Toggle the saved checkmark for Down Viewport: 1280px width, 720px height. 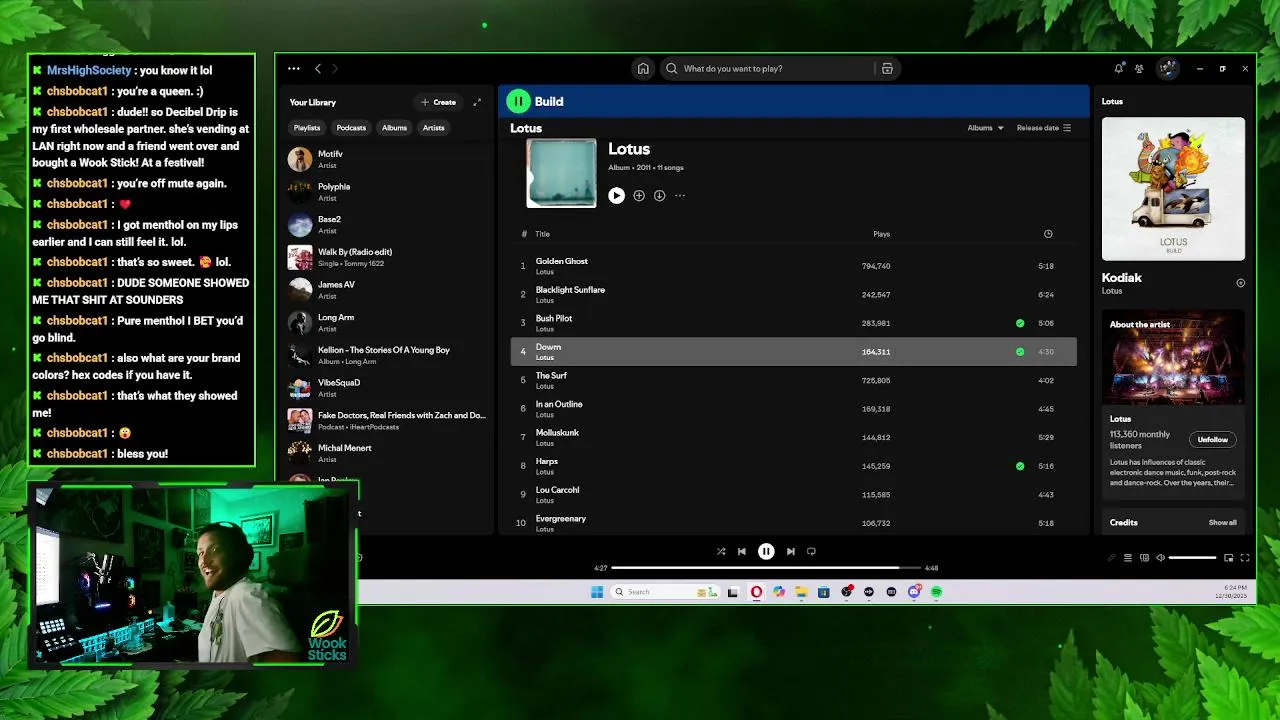click(1020, 352)
